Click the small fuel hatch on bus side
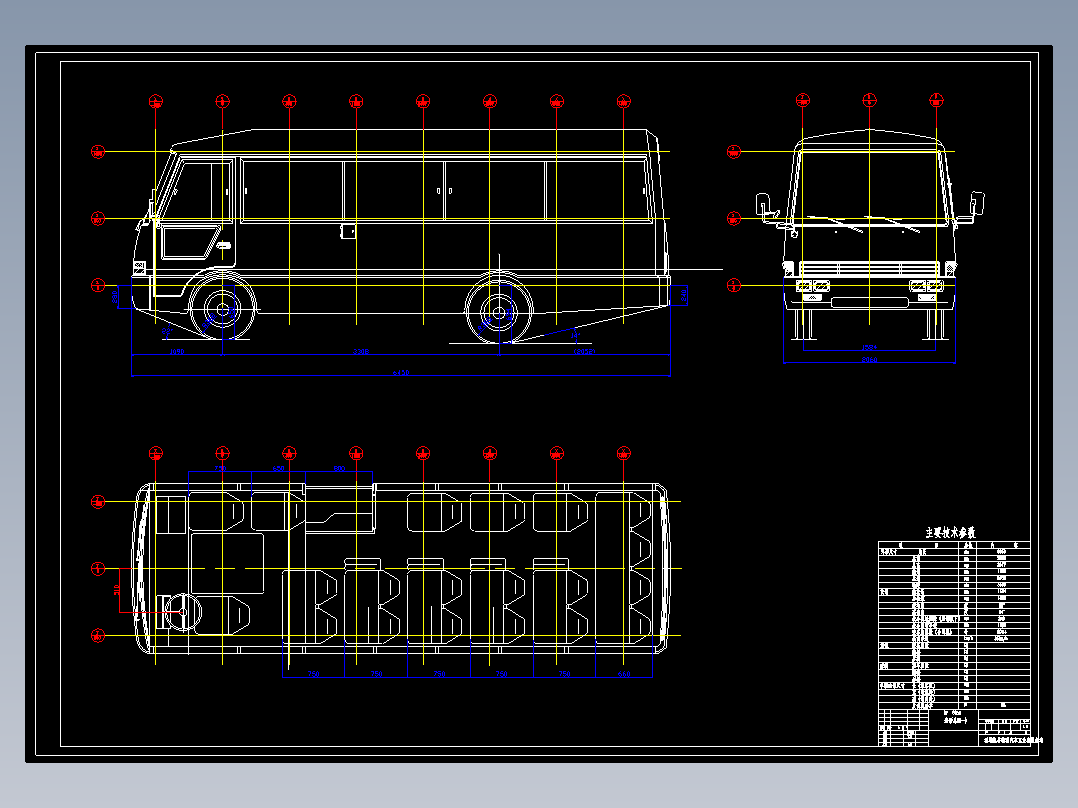 click(349, 231)
